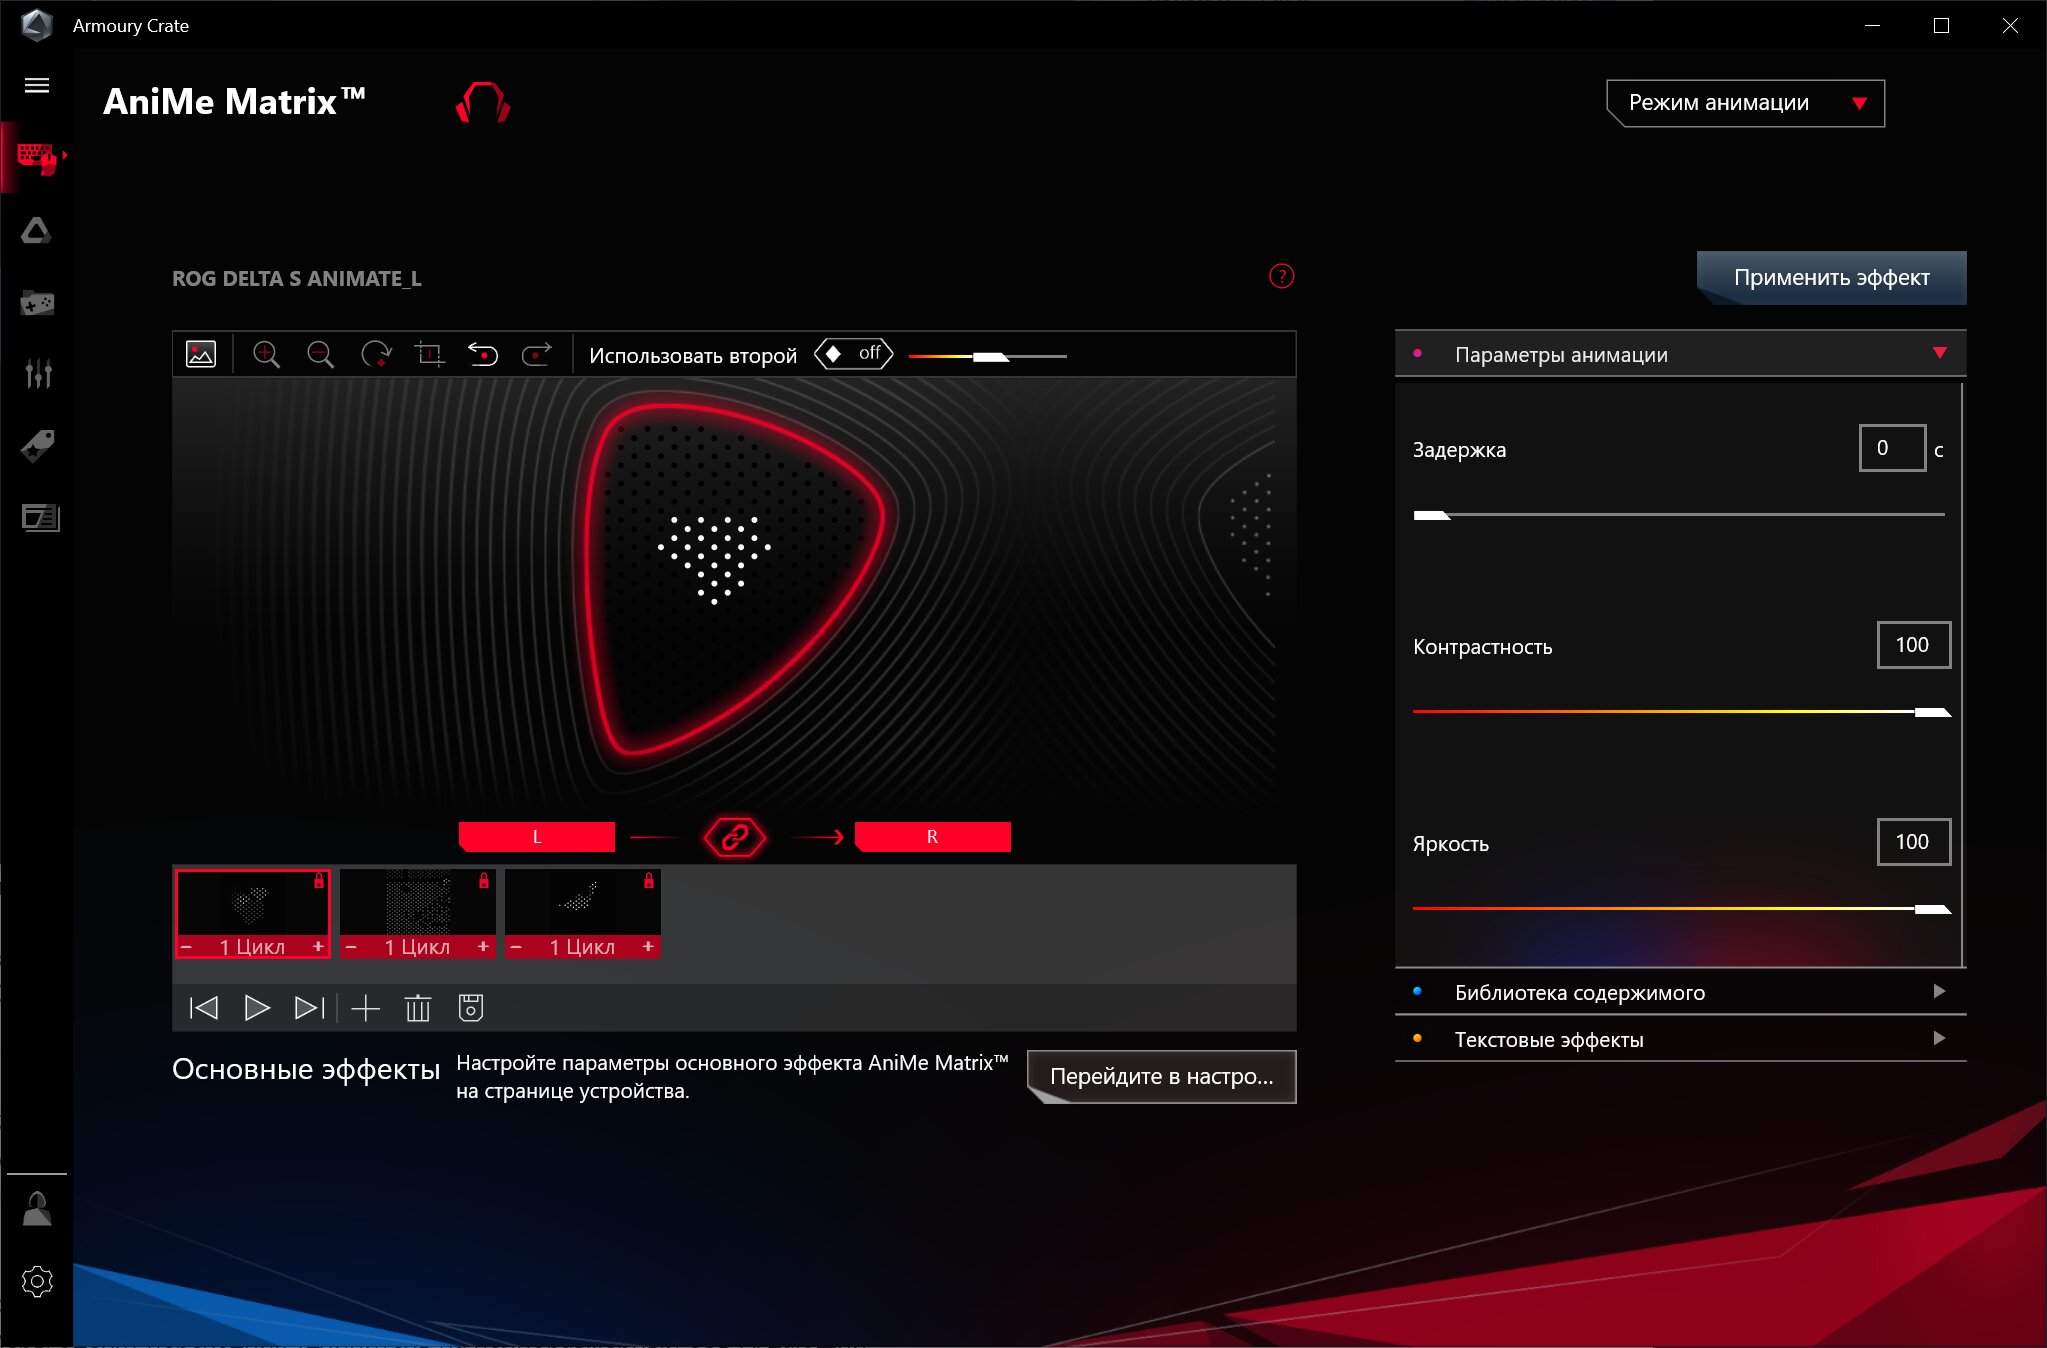The image size is (2047, 1348).
Task: Expand the 'Библиотека содержимого' section
Action: (1680, 992)
